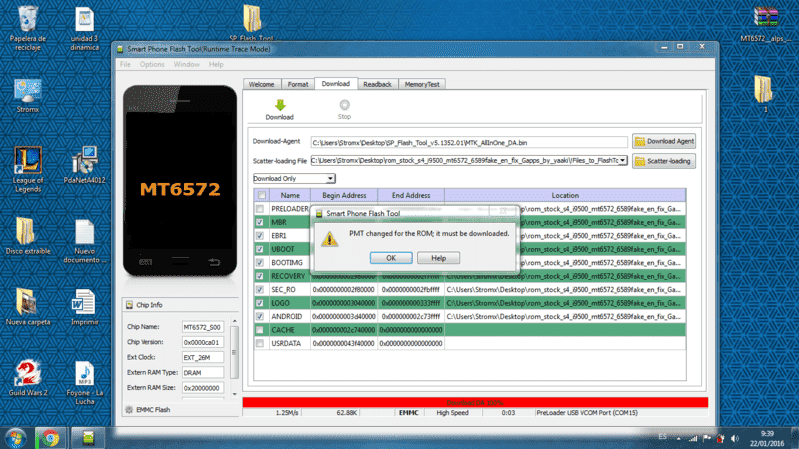
Task: Click the Windows Start button
Action: (x=16, y=438)
